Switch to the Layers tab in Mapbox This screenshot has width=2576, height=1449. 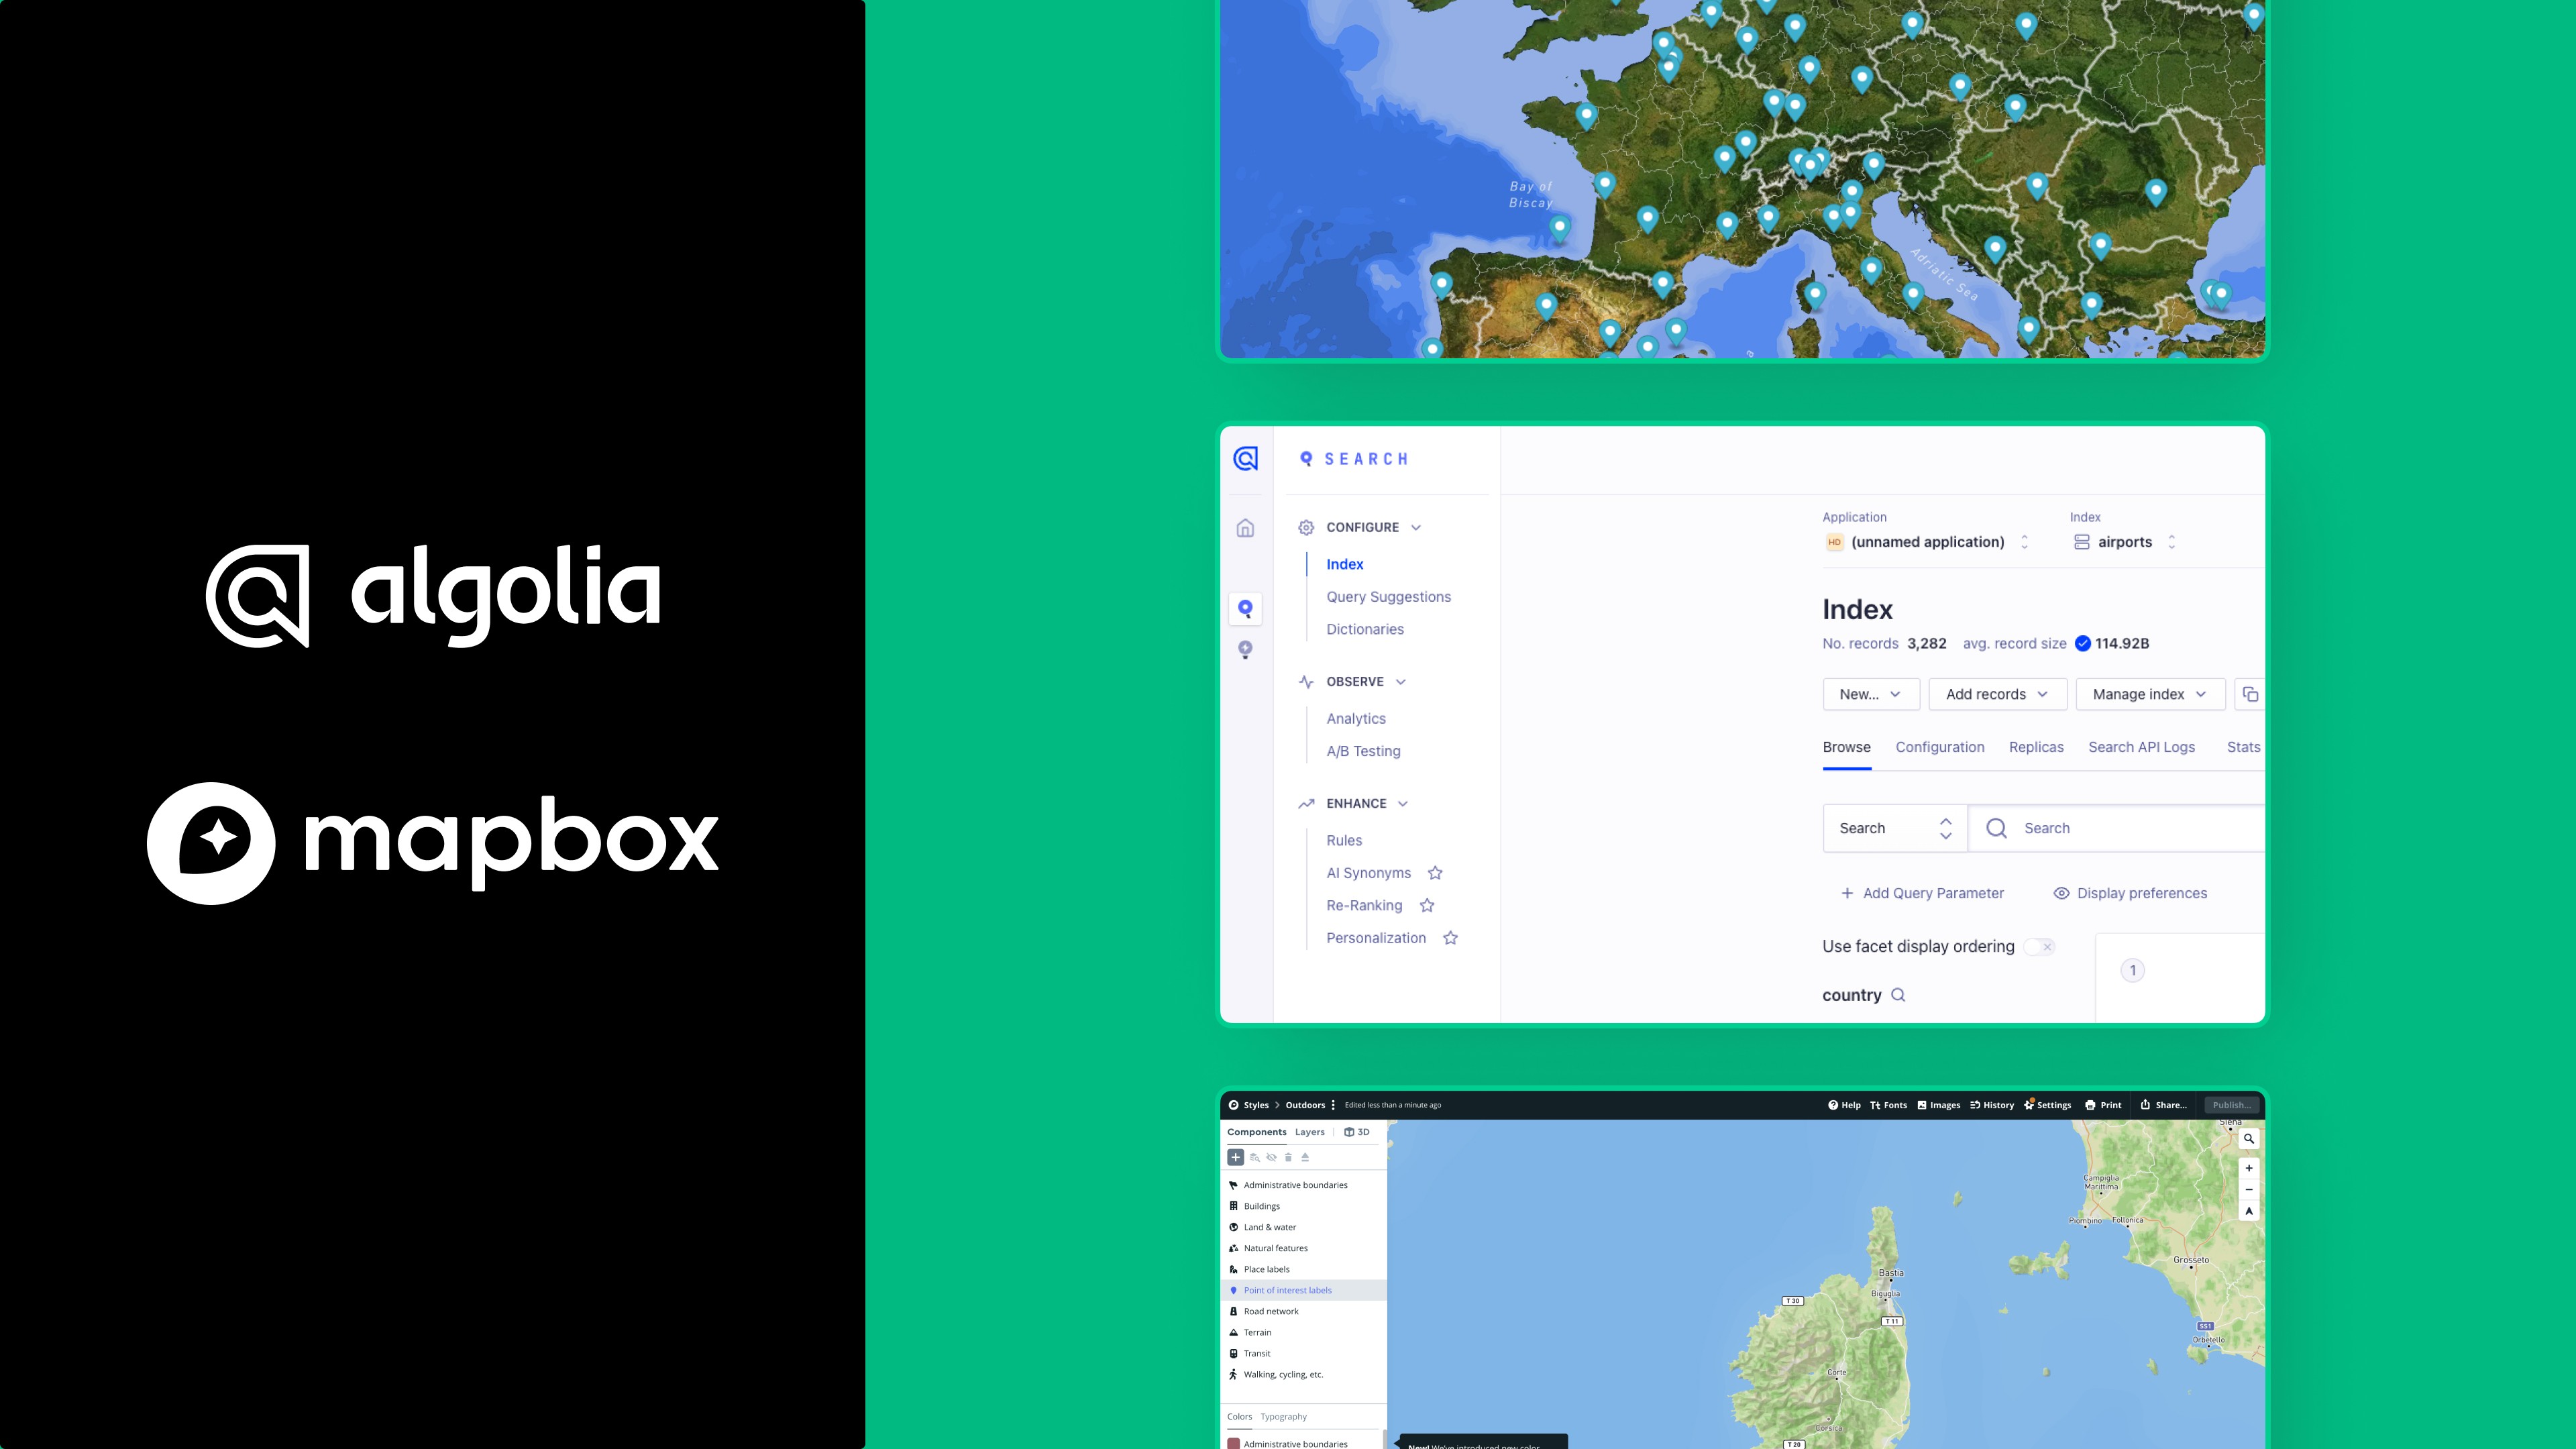coord(1310,1132)
